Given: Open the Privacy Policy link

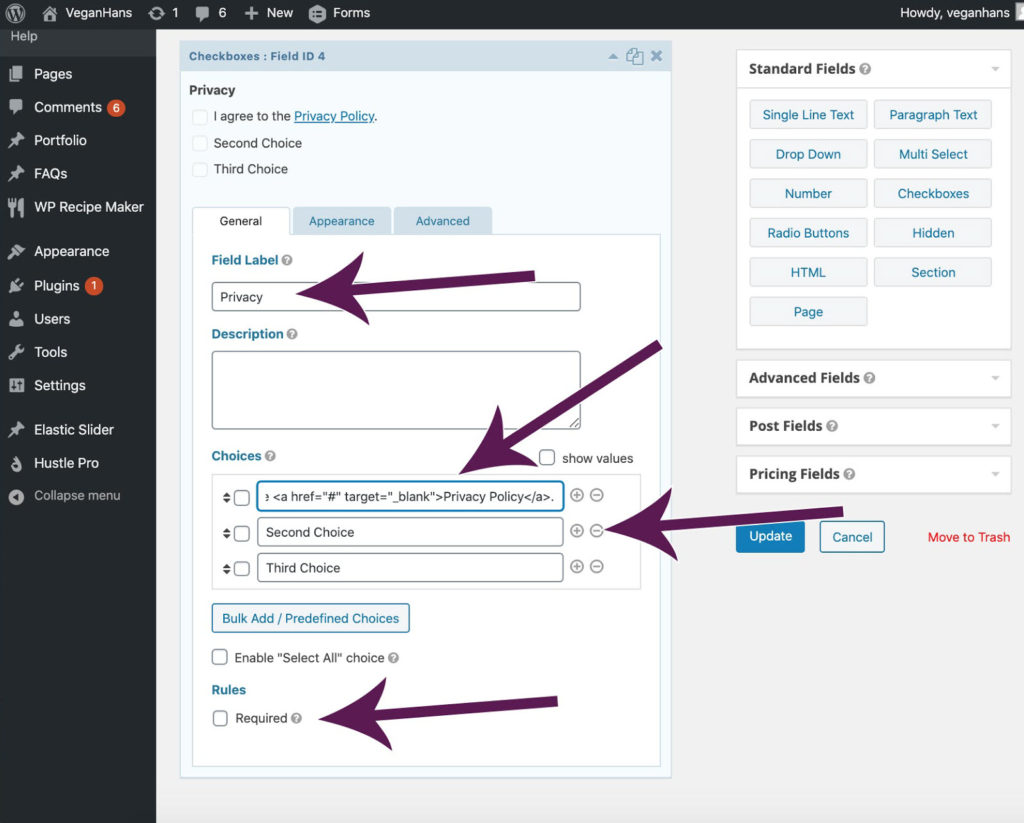Looking at the screenshot, I should pyautogui.click(x=334, y=116).
